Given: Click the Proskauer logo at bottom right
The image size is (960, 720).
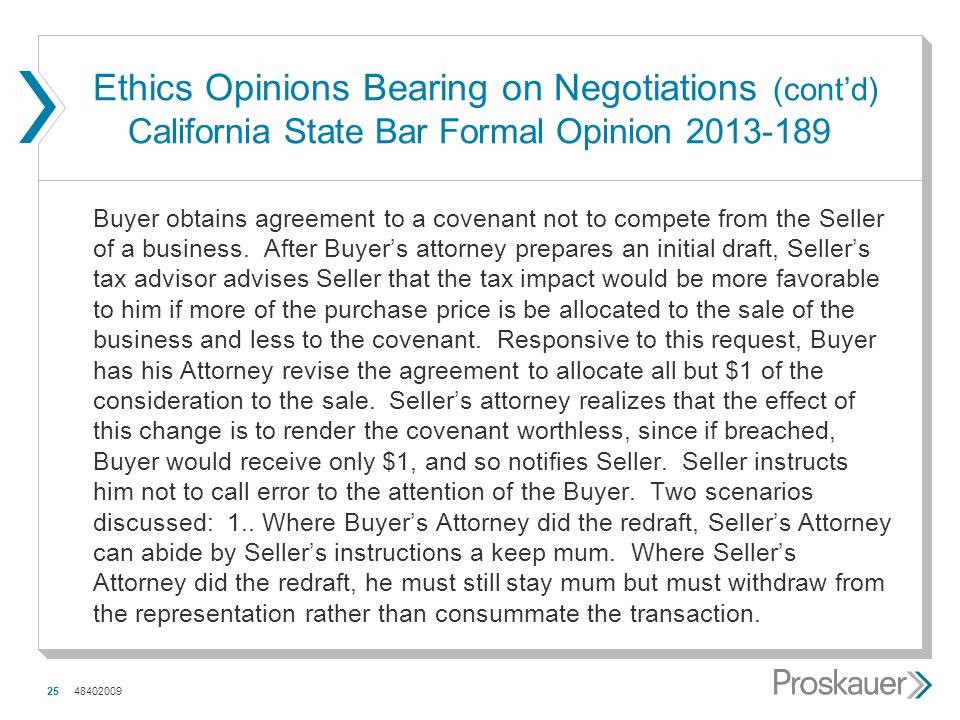Looking at the screenshot, I should pos(852,683).
